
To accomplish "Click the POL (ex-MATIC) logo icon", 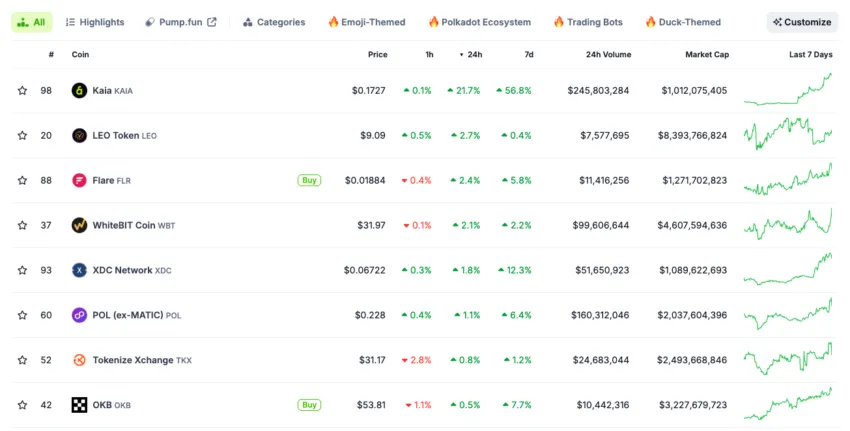I will pos(79,315).
